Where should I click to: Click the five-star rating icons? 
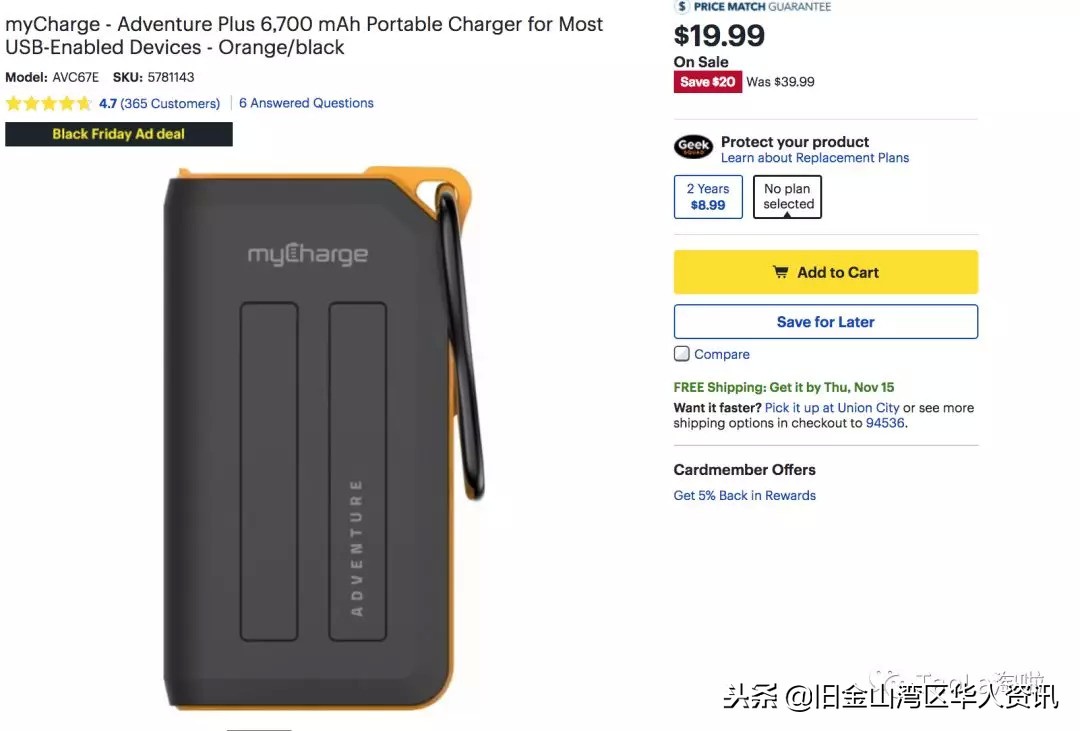pyautogui.click(x=48, y=103)
